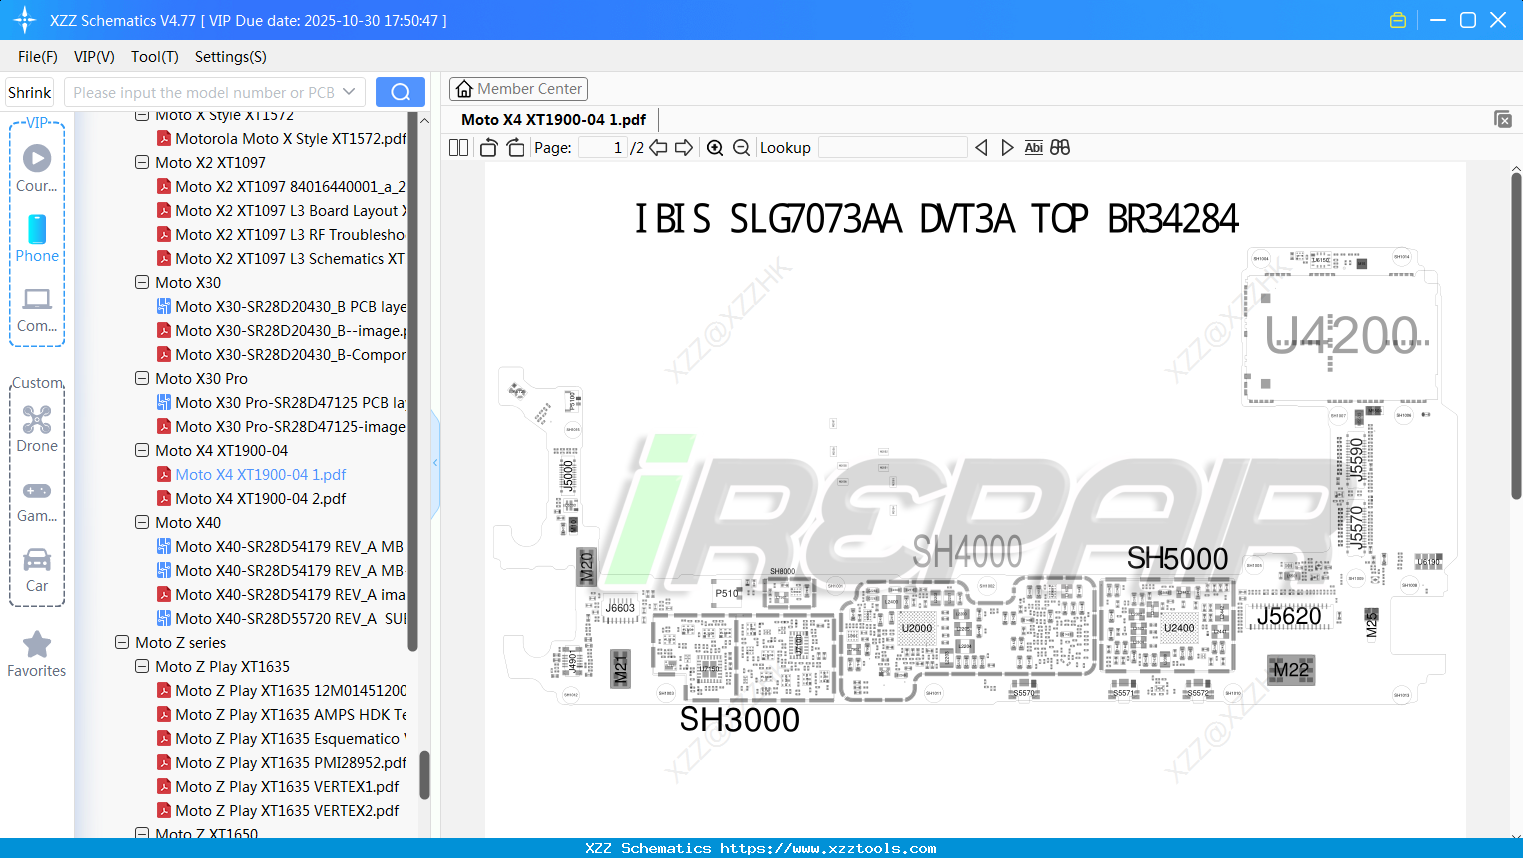
Task: Click the PDF viewer vertical scrollbar
Action: pyautogui.click(x=1516, y=336)
